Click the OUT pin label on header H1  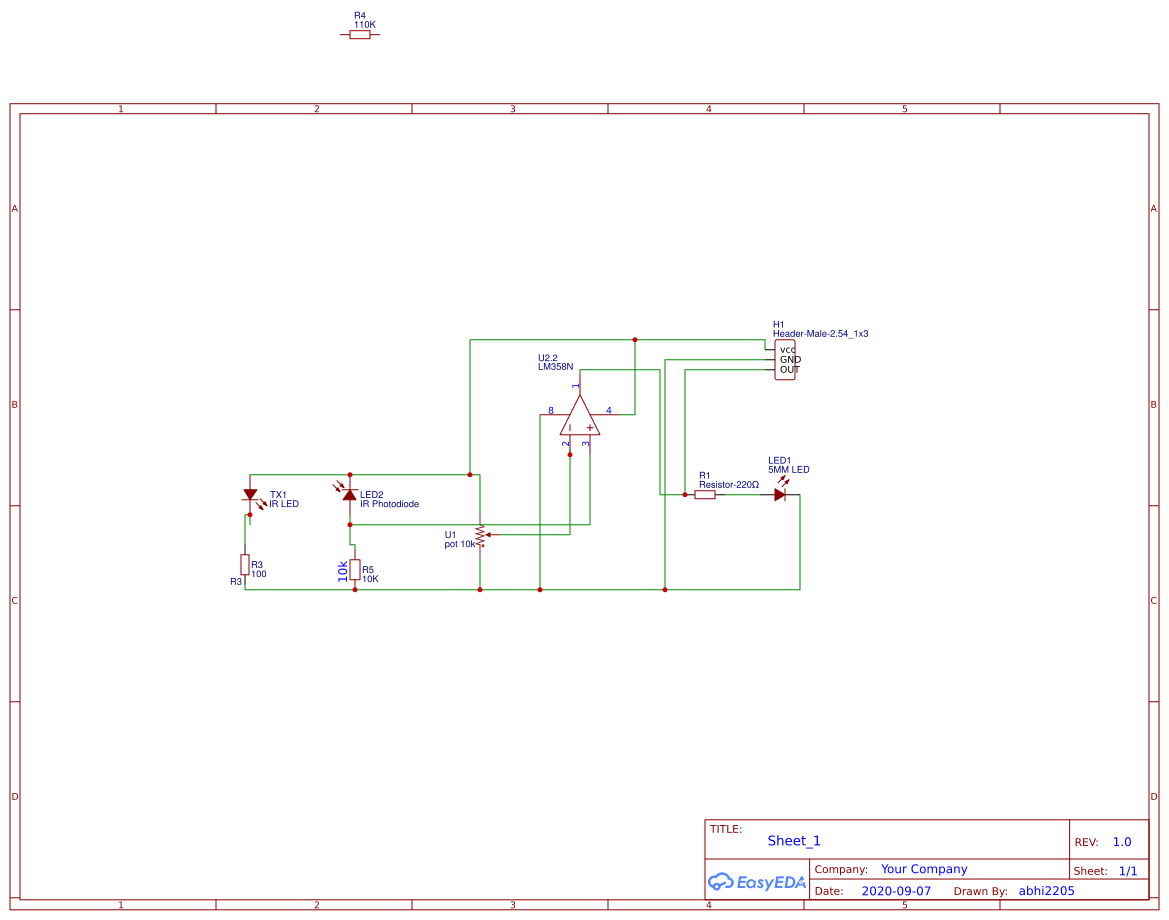(x=791, y=368)
